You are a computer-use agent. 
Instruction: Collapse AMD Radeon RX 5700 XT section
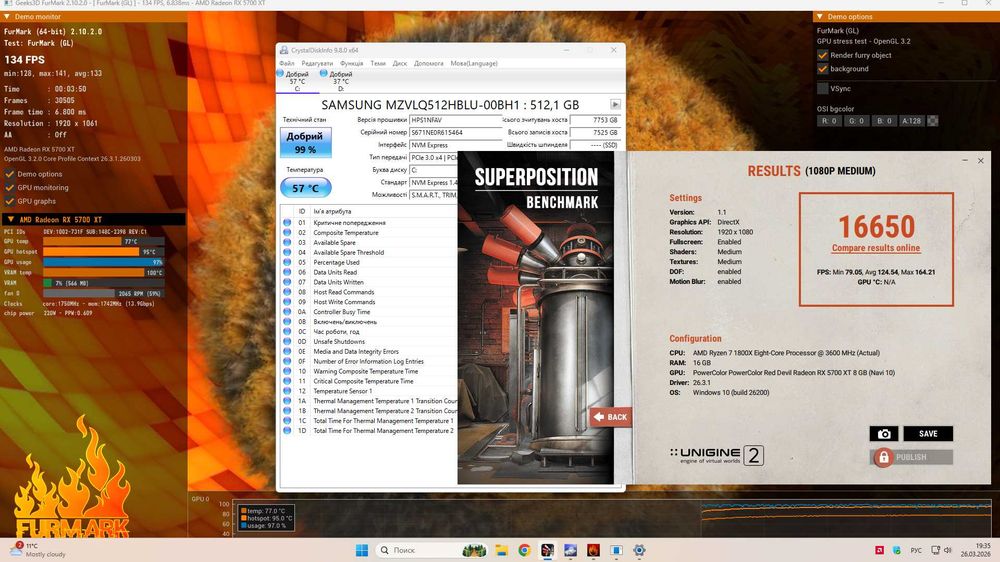[x=10, y=219]
